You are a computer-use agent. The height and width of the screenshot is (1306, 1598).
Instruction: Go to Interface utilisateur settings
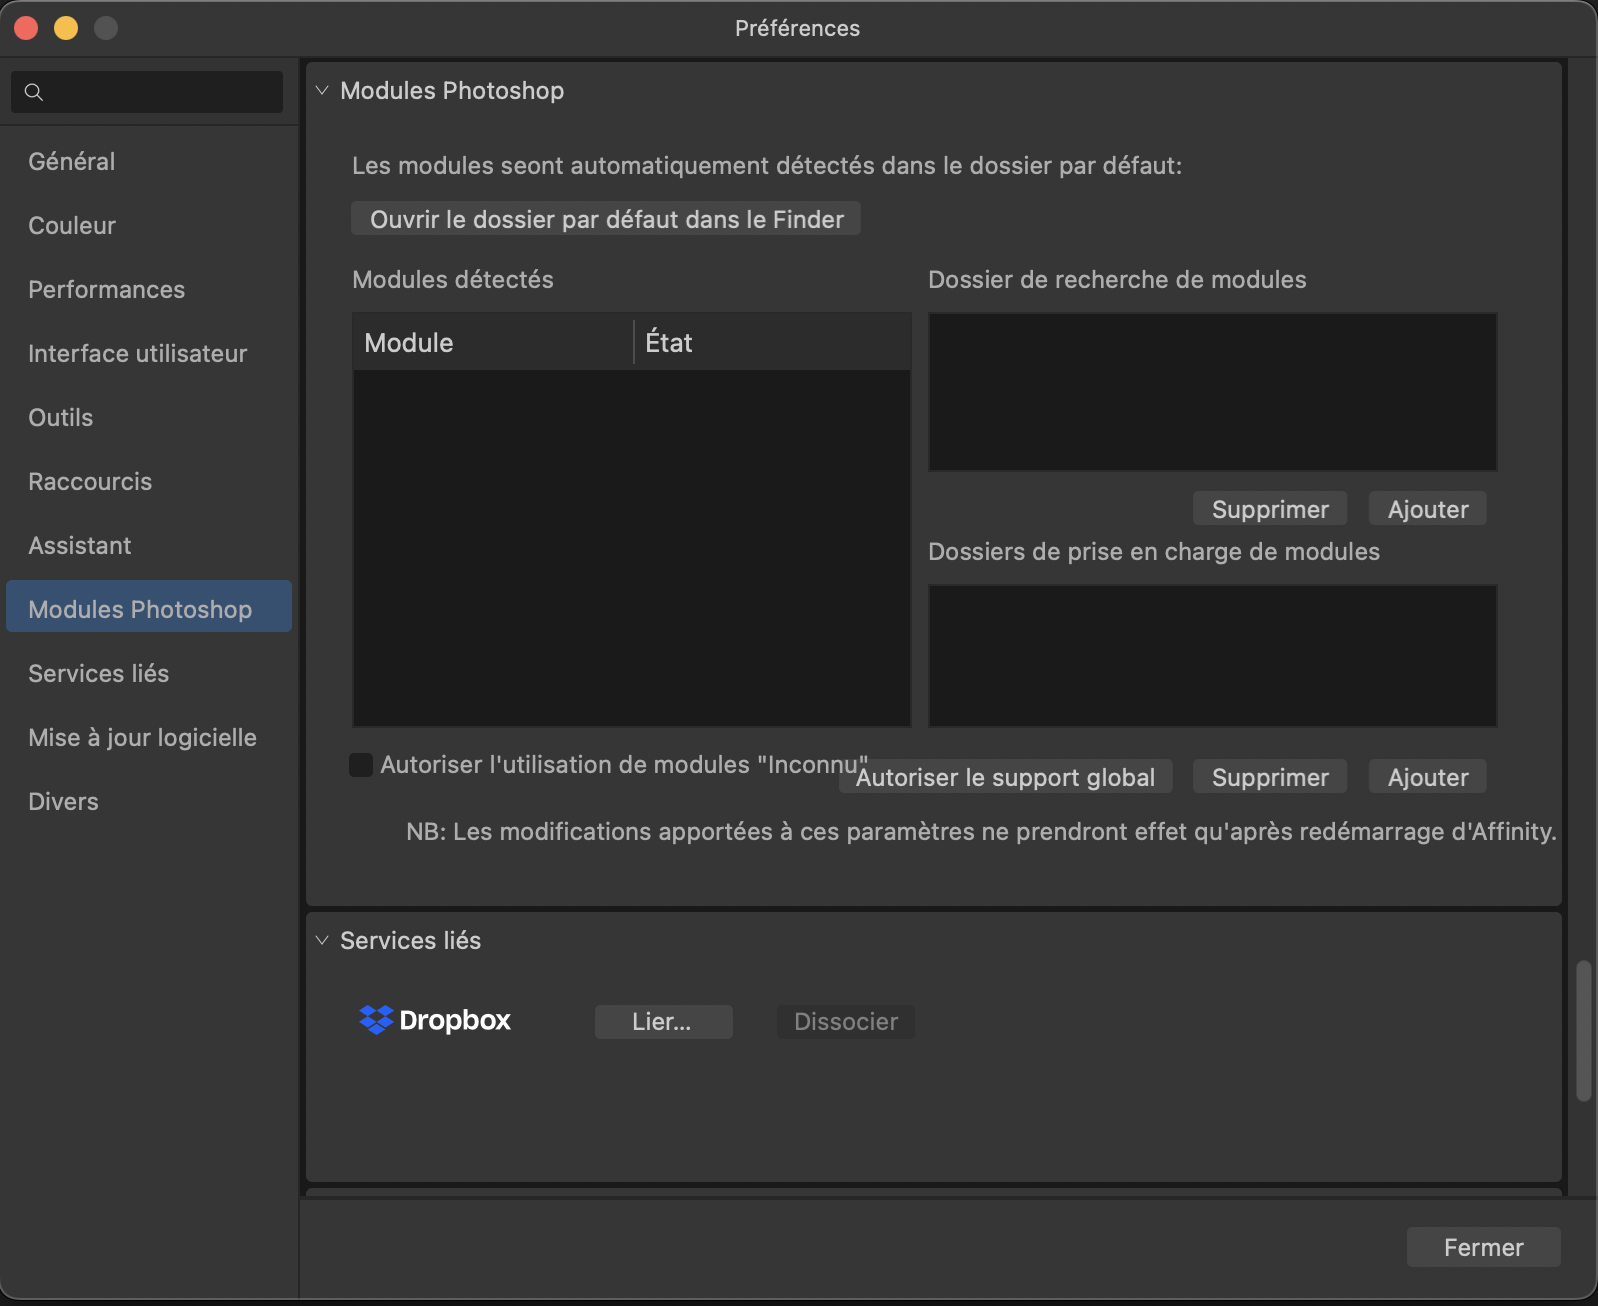(138, 354)
